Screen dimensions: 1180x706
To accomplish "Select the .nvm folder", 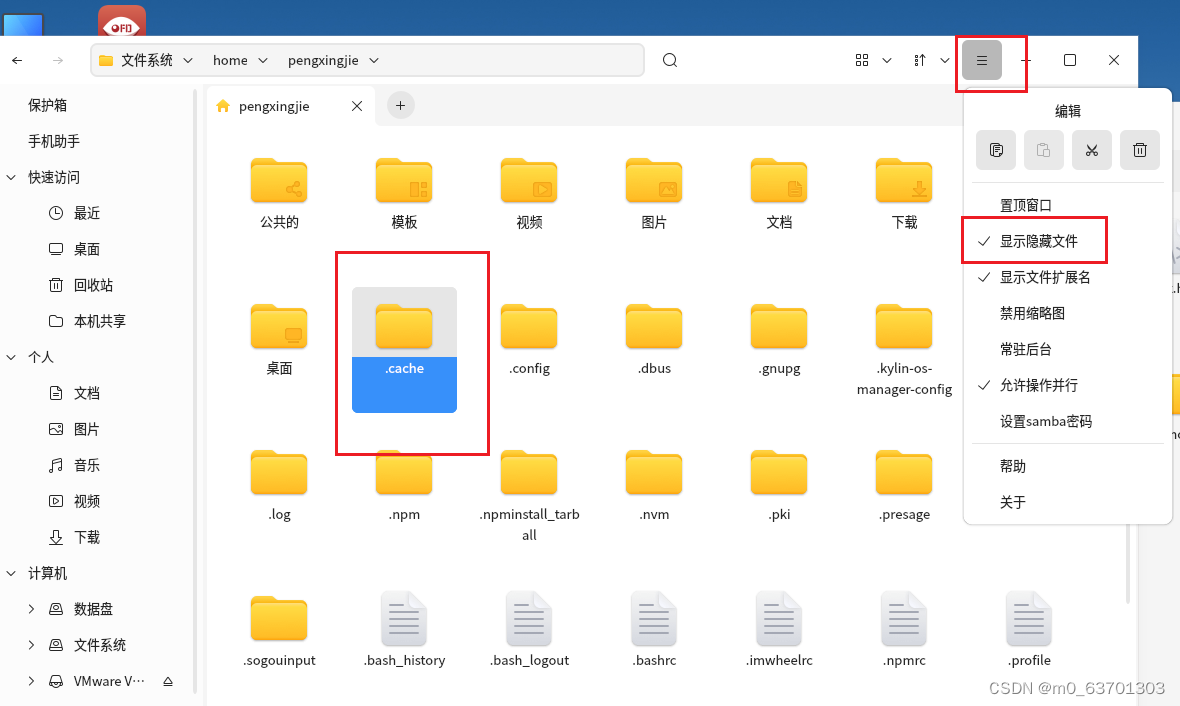I will tap(654, 485).
